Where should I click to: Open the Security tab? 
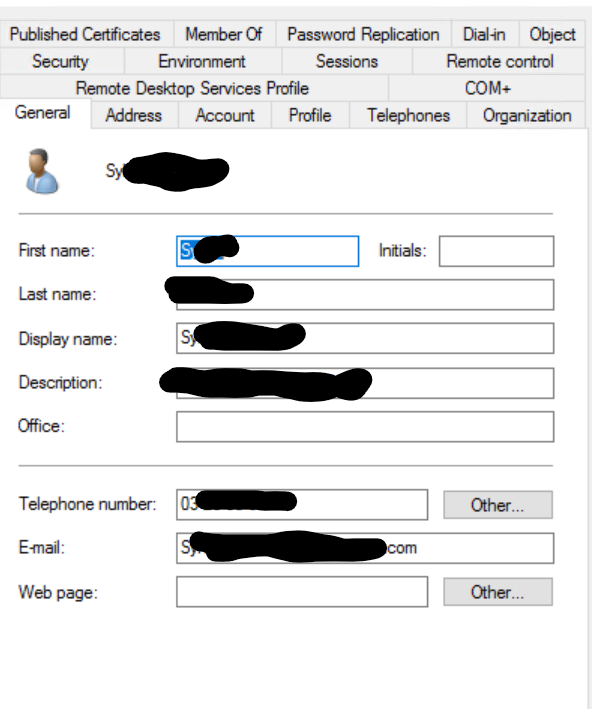[61, 61]
